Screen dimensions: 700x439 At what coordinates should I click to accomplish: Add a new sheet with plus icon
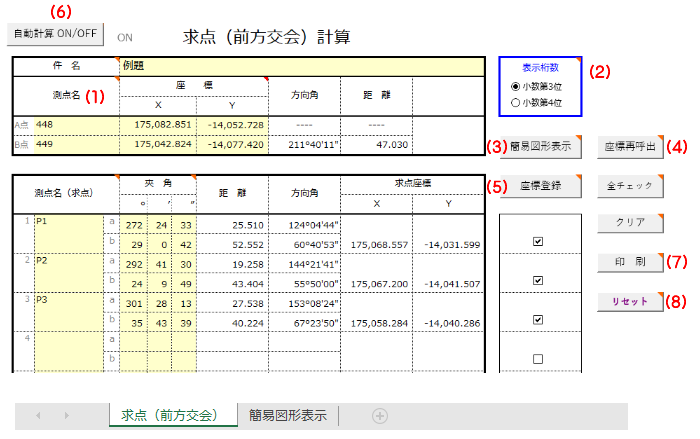(x=380, y=416)
